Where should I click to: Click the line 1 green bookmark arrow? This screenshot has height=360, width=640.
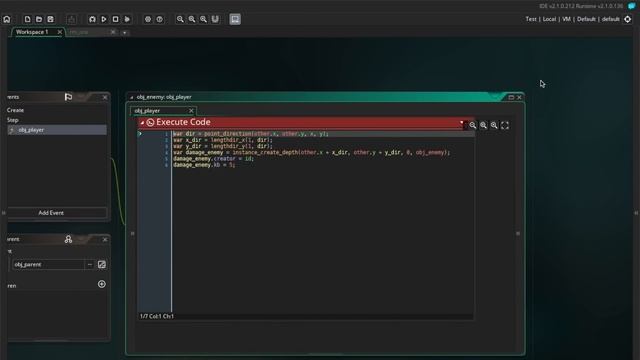click(x=140, y=133)
